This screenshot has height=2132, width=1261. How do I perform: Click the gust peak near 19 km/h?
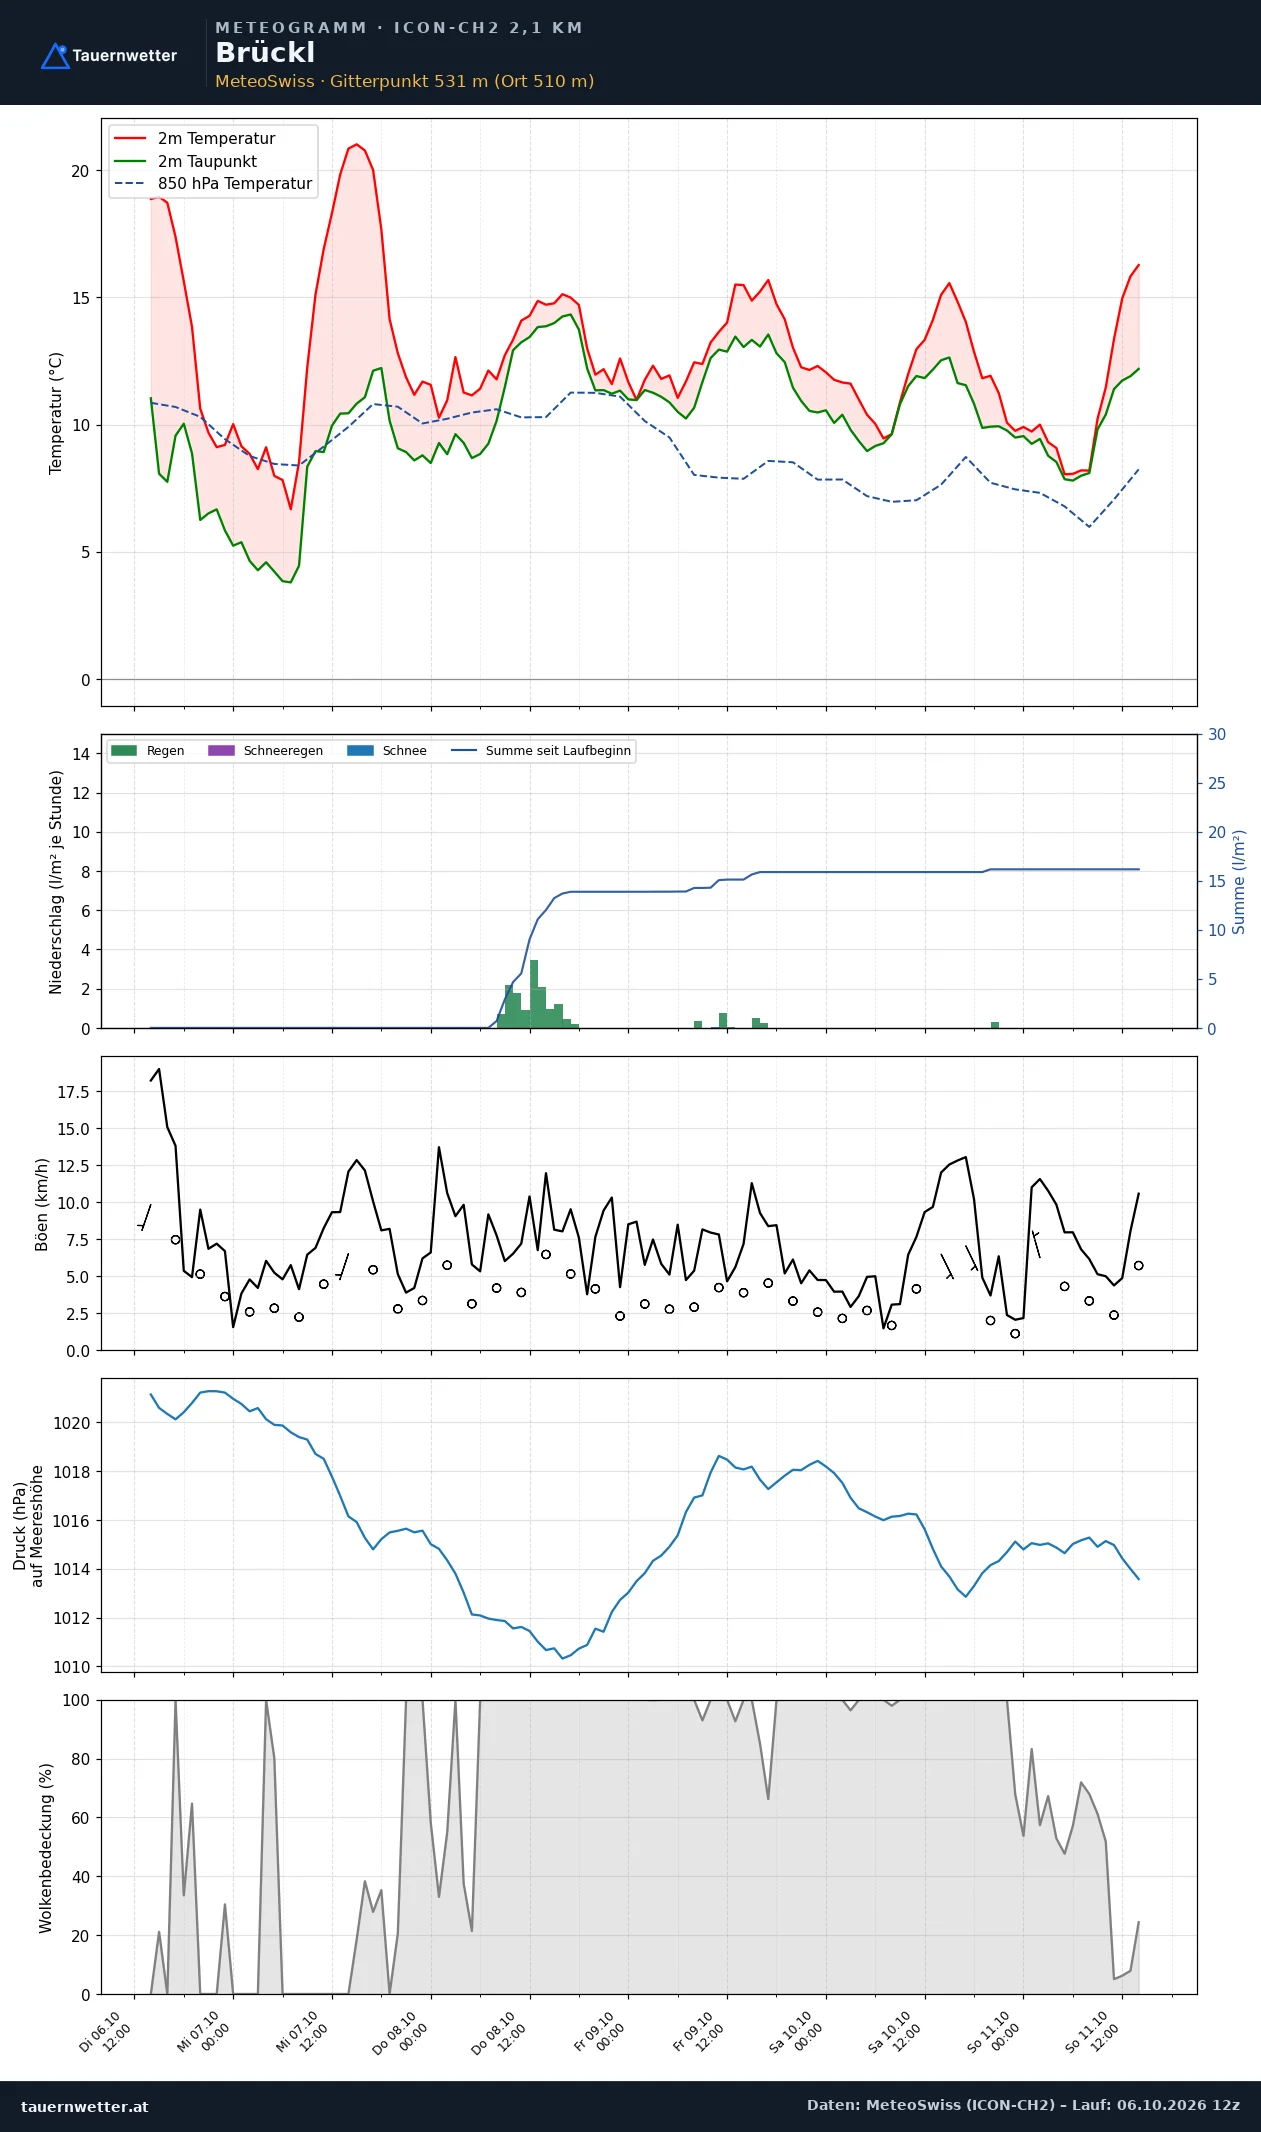pos(159,1070)
